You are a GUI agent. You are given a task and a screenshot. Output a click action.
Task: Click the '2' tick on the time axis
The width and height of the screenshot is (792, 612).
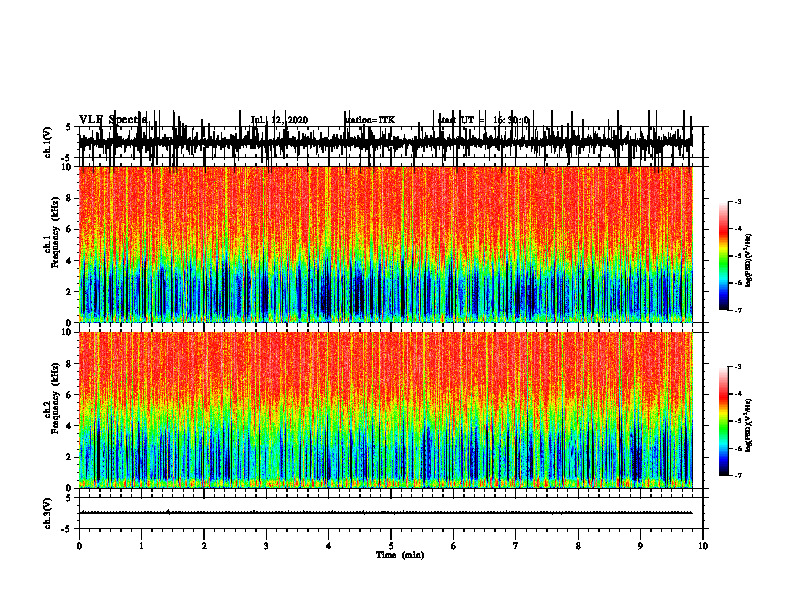(x=204, y=546)
